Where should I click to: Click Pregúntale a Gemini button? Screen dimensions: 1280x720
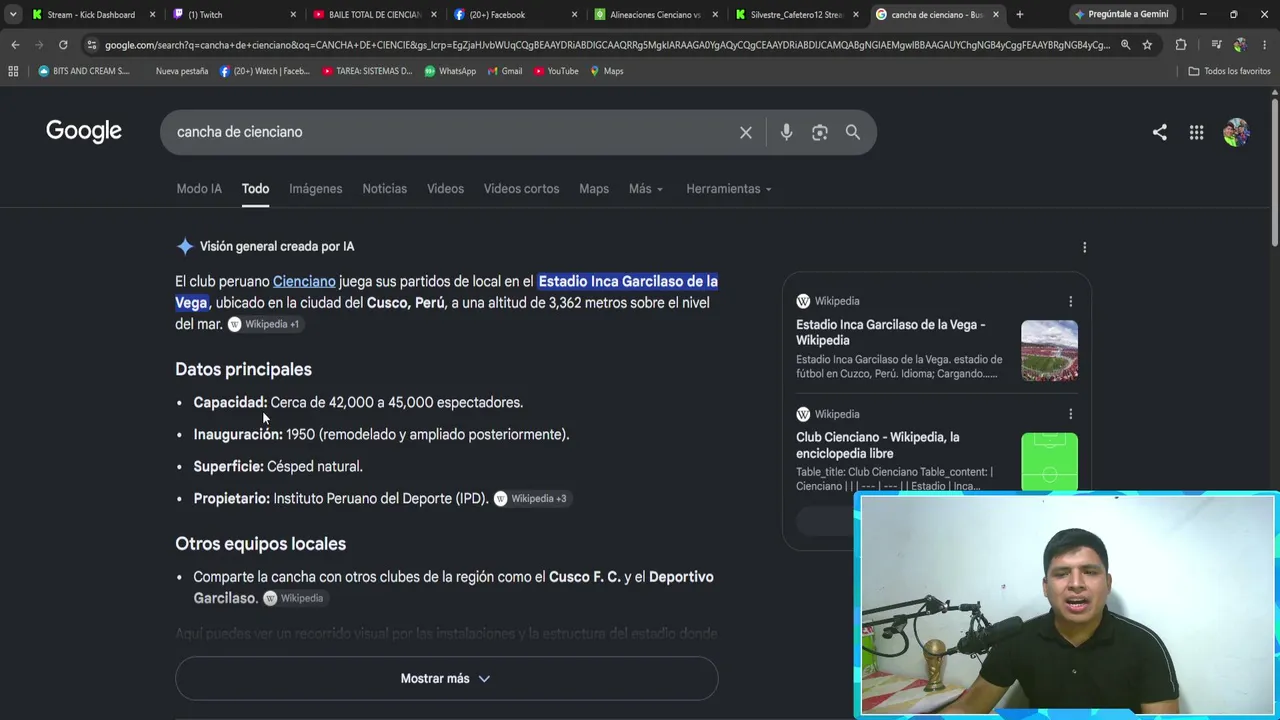tap(1120, 15)
